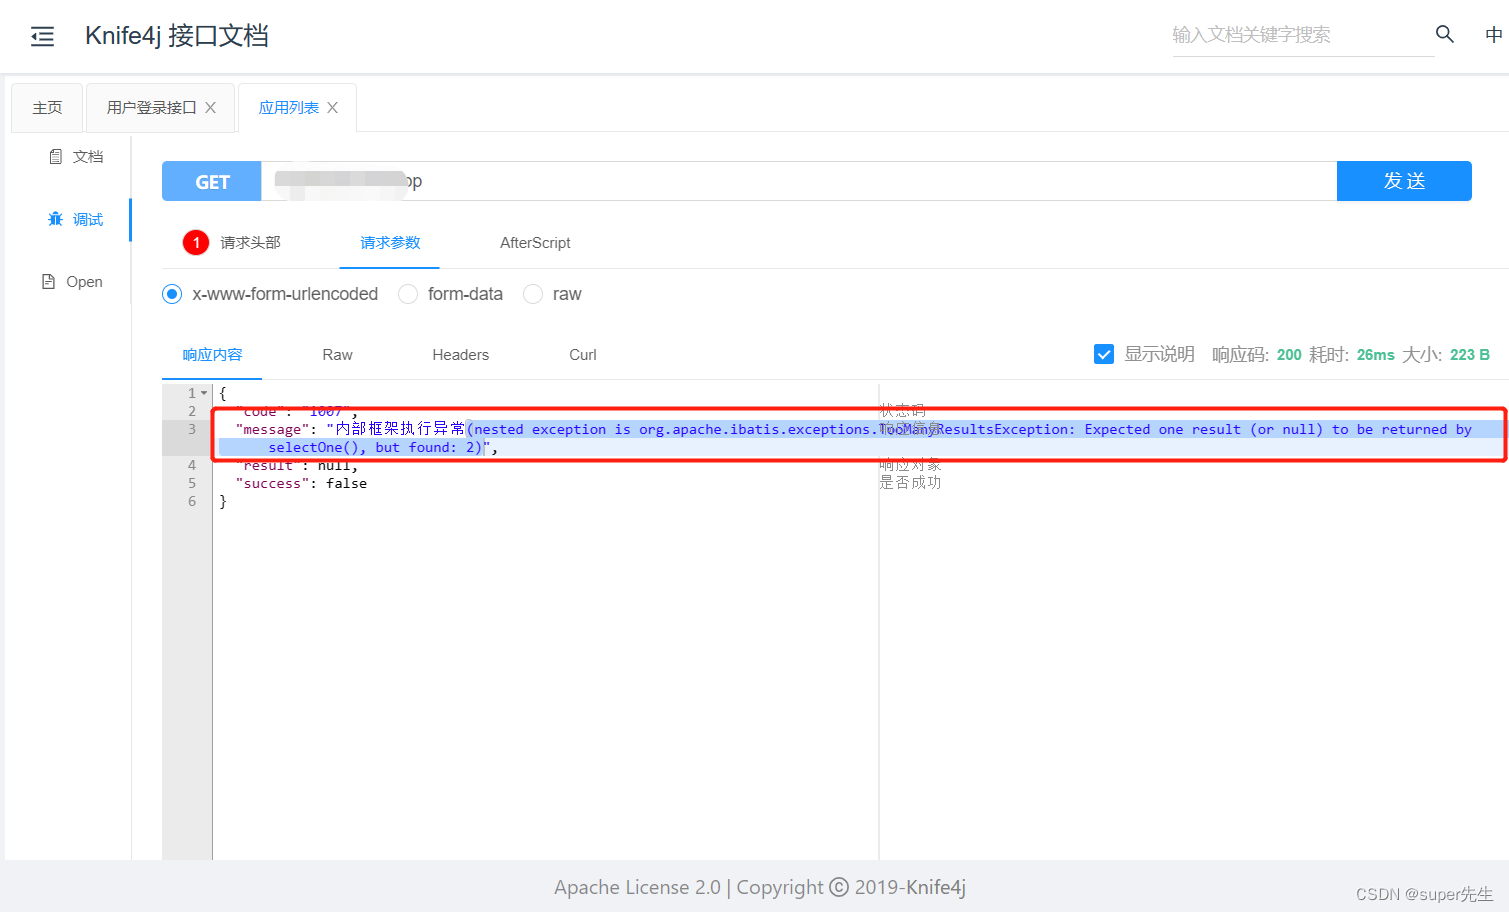Click the 大小 223 B value
The image size is (1509, 912).
tap(1470, 355)
